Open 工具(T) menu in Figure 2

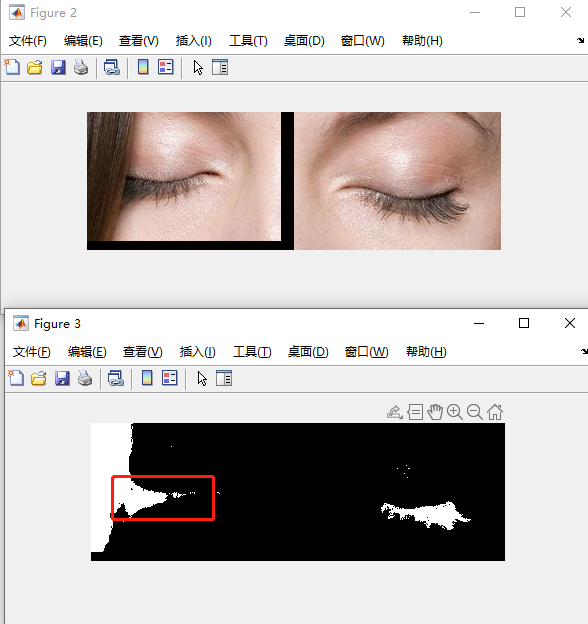pos(248,41)
